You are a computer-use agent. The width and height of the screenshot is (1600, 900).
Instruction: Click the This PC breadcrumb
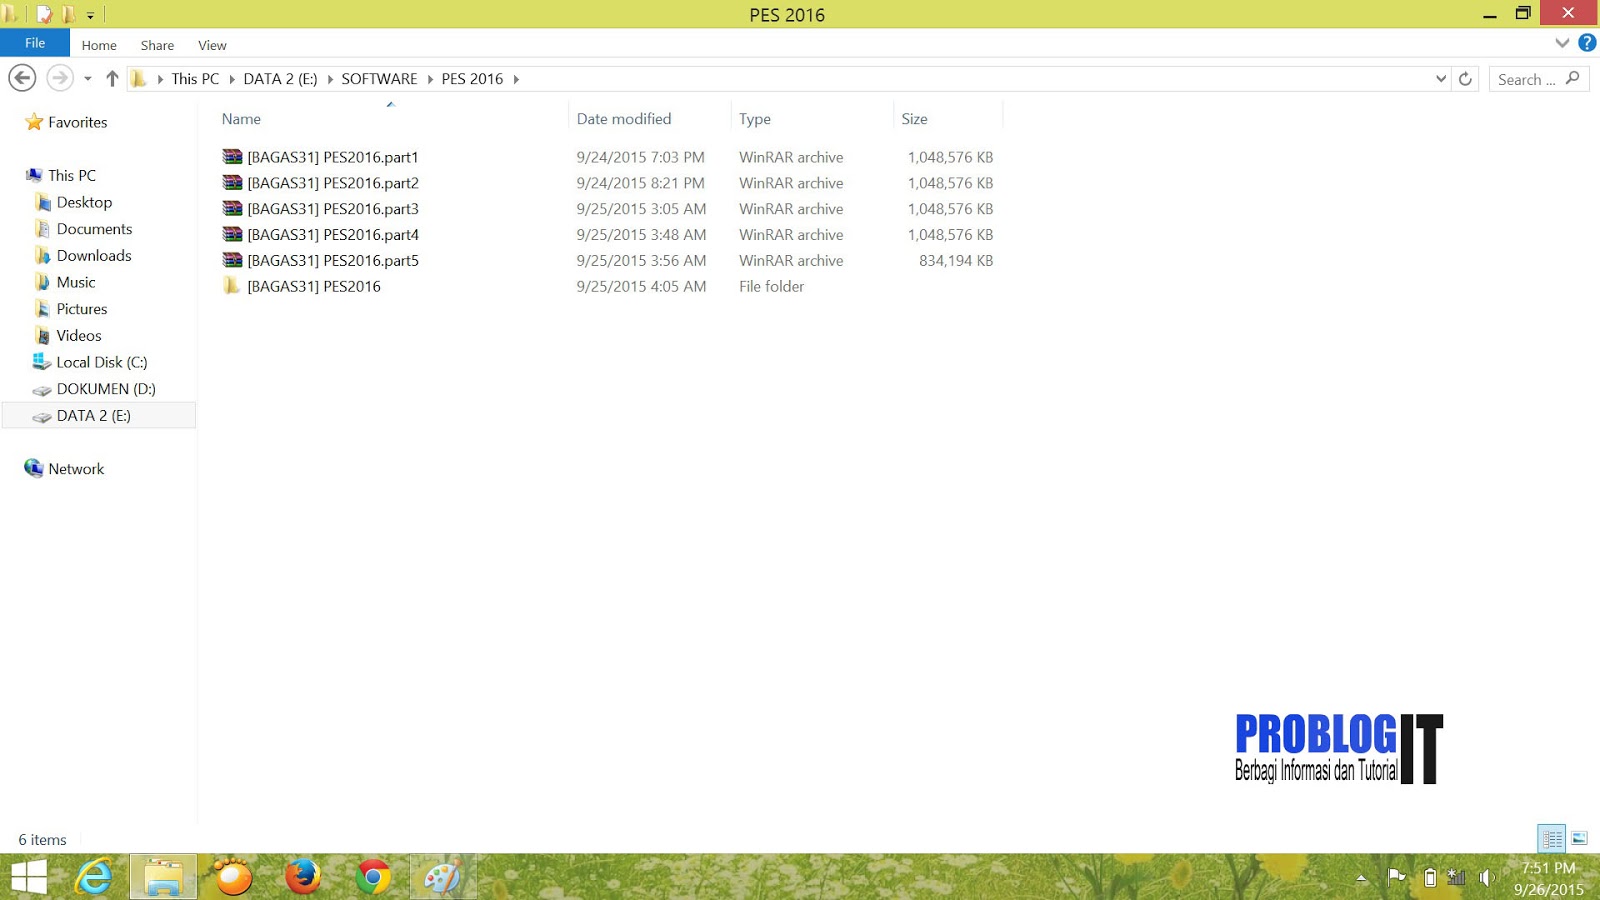[195, 79]
